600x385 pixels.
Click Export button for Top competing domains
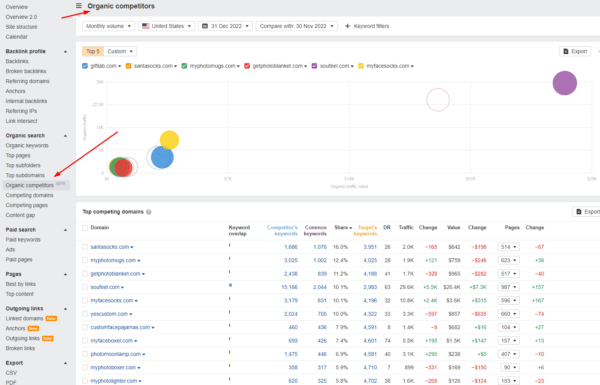587,212
